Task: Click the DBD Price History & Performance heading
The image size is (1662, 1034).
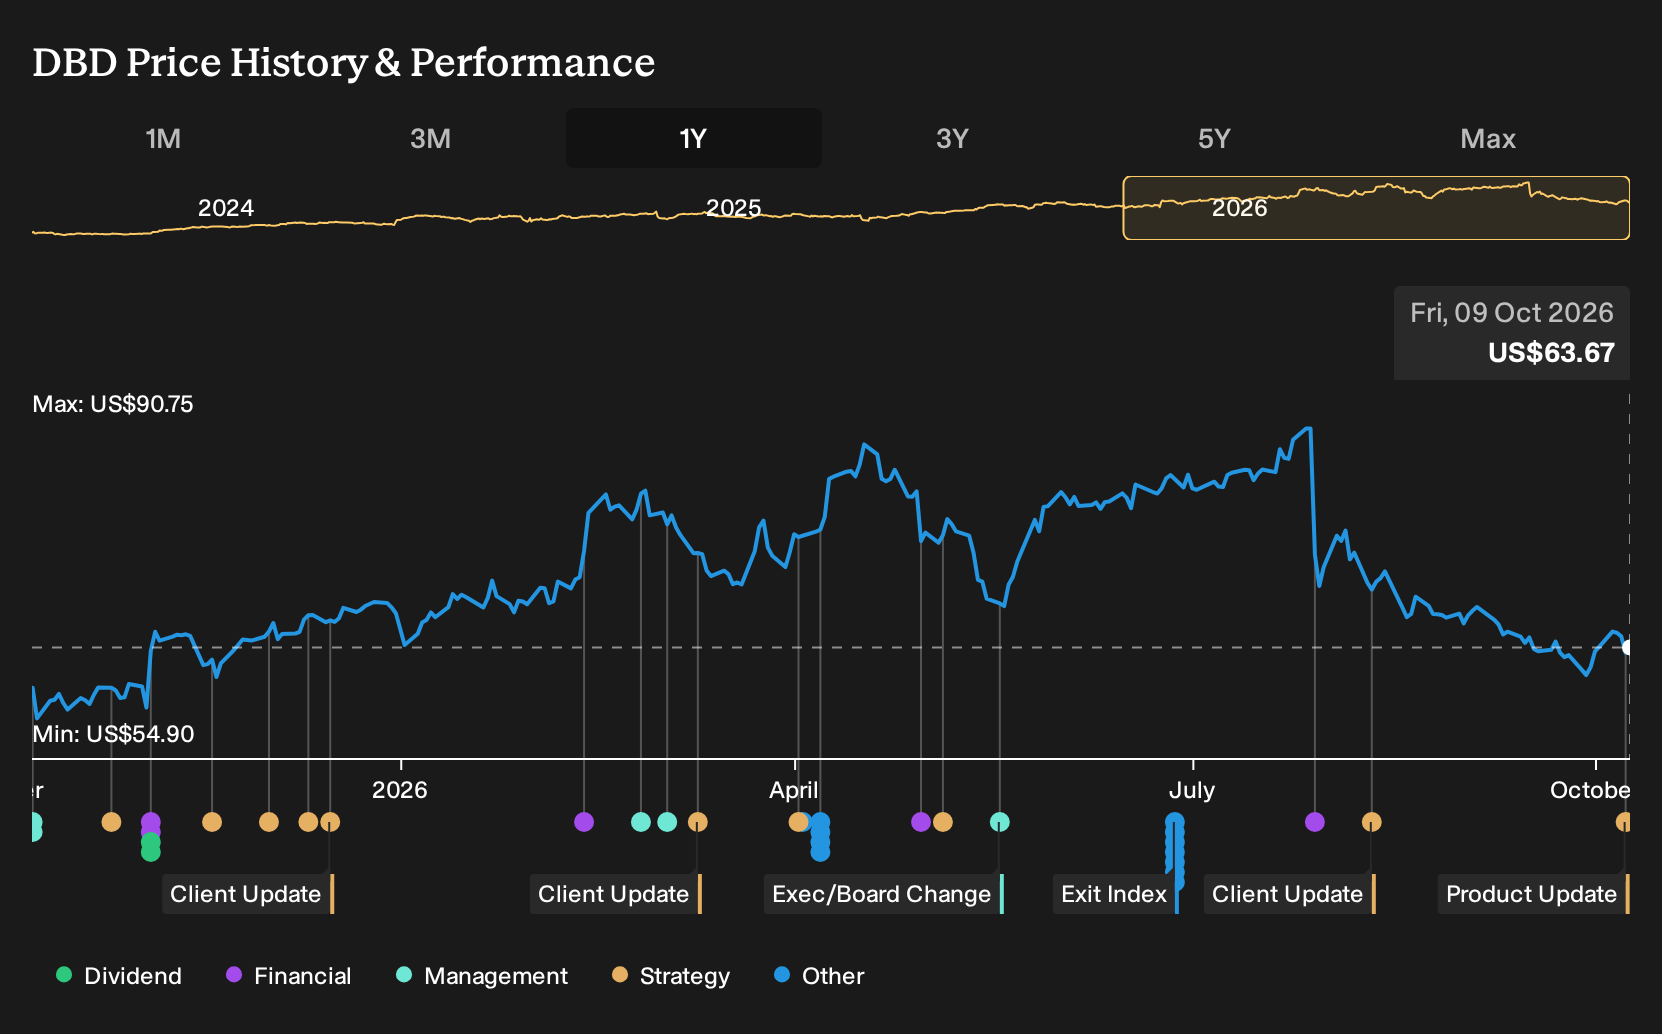Action: coord(344,62)
